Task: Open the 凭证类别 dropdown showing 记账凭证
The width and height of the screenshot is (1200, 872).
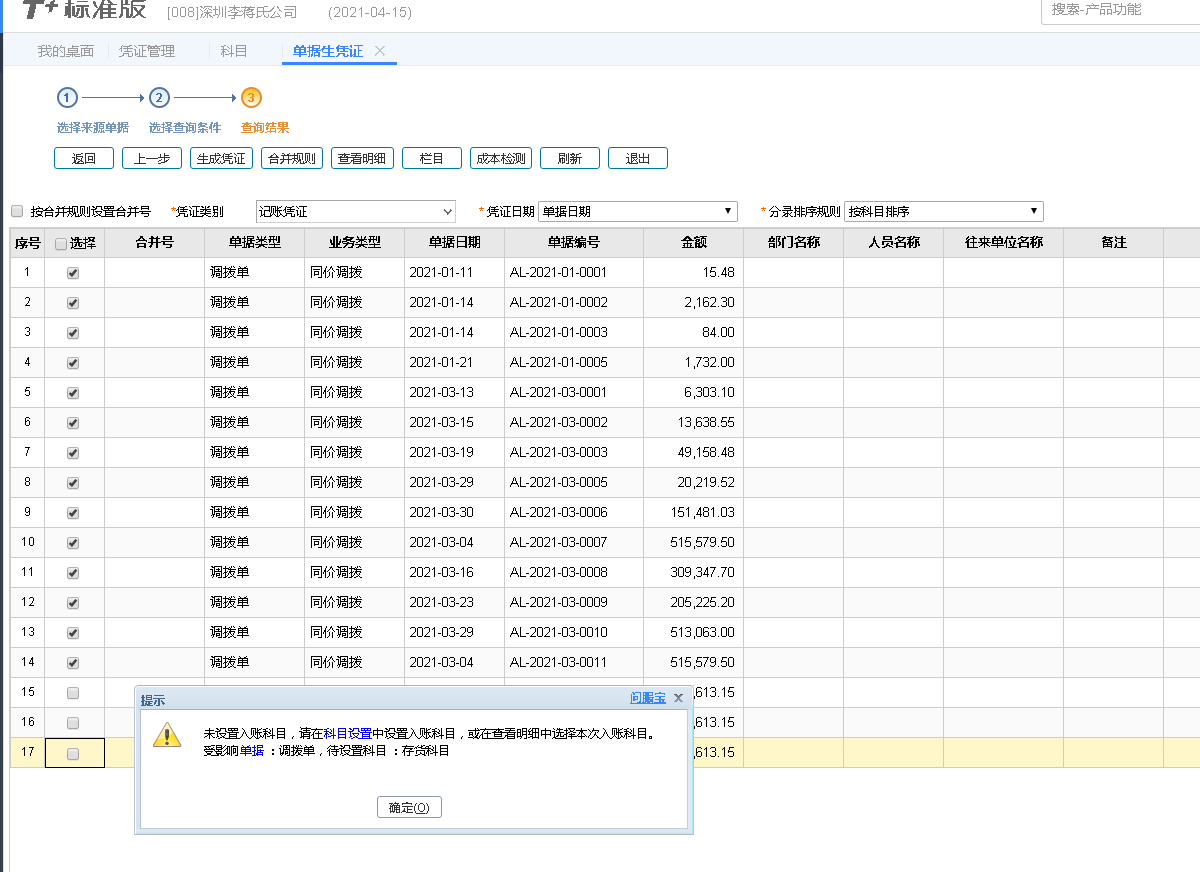Action: pyautogui.click(x=356, y=211)
